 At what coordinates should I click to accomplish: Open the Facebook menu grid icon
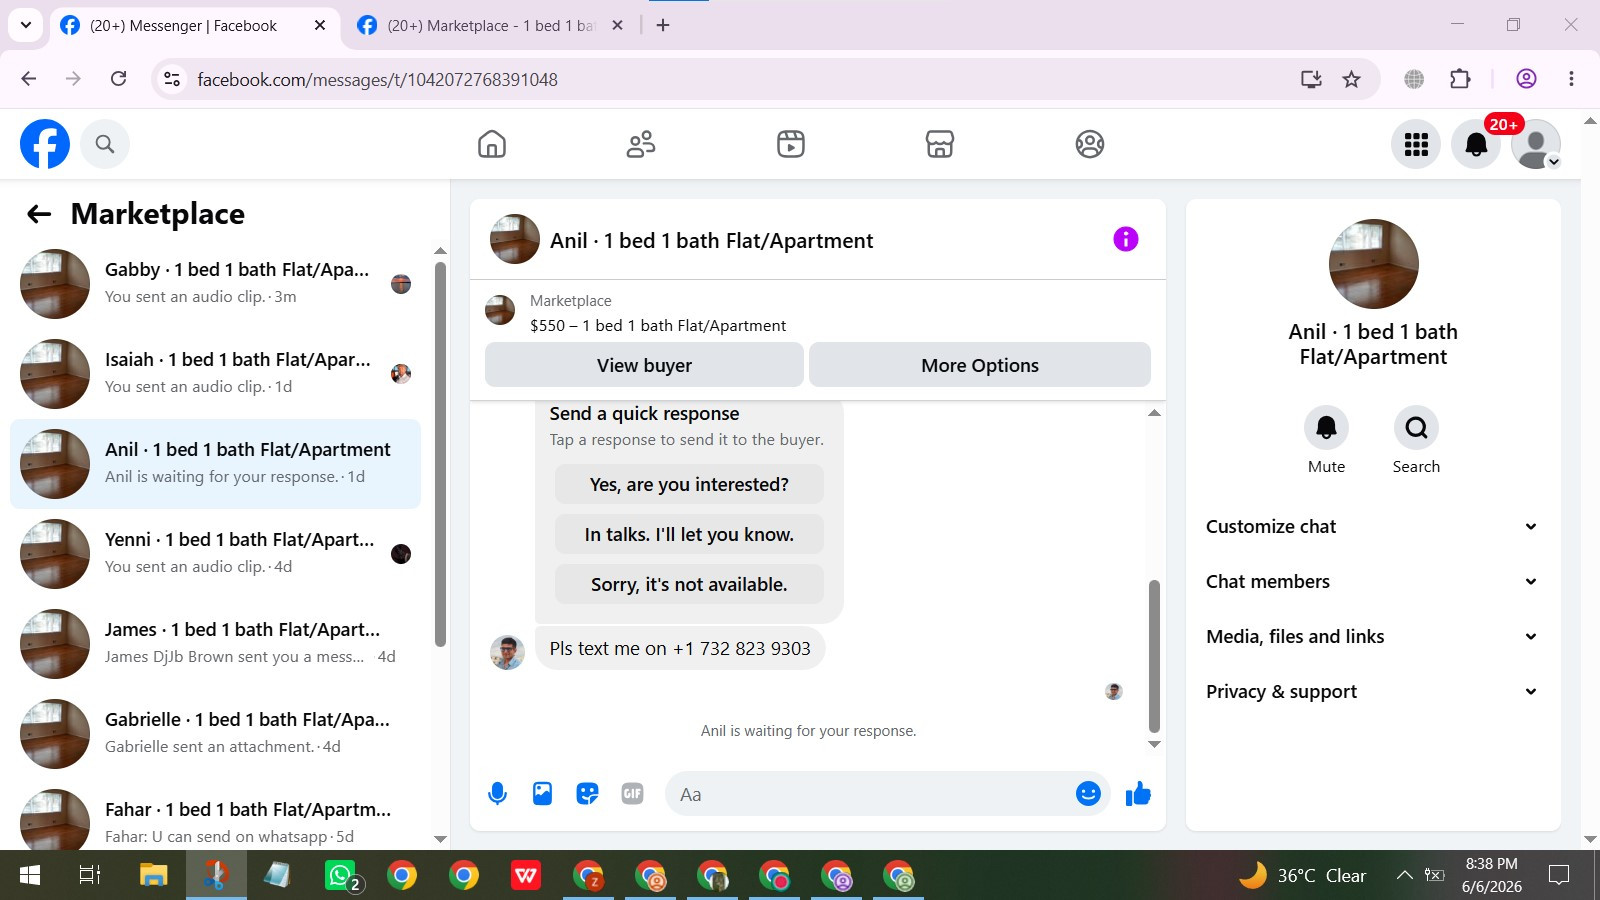[x=1416, y=144]
